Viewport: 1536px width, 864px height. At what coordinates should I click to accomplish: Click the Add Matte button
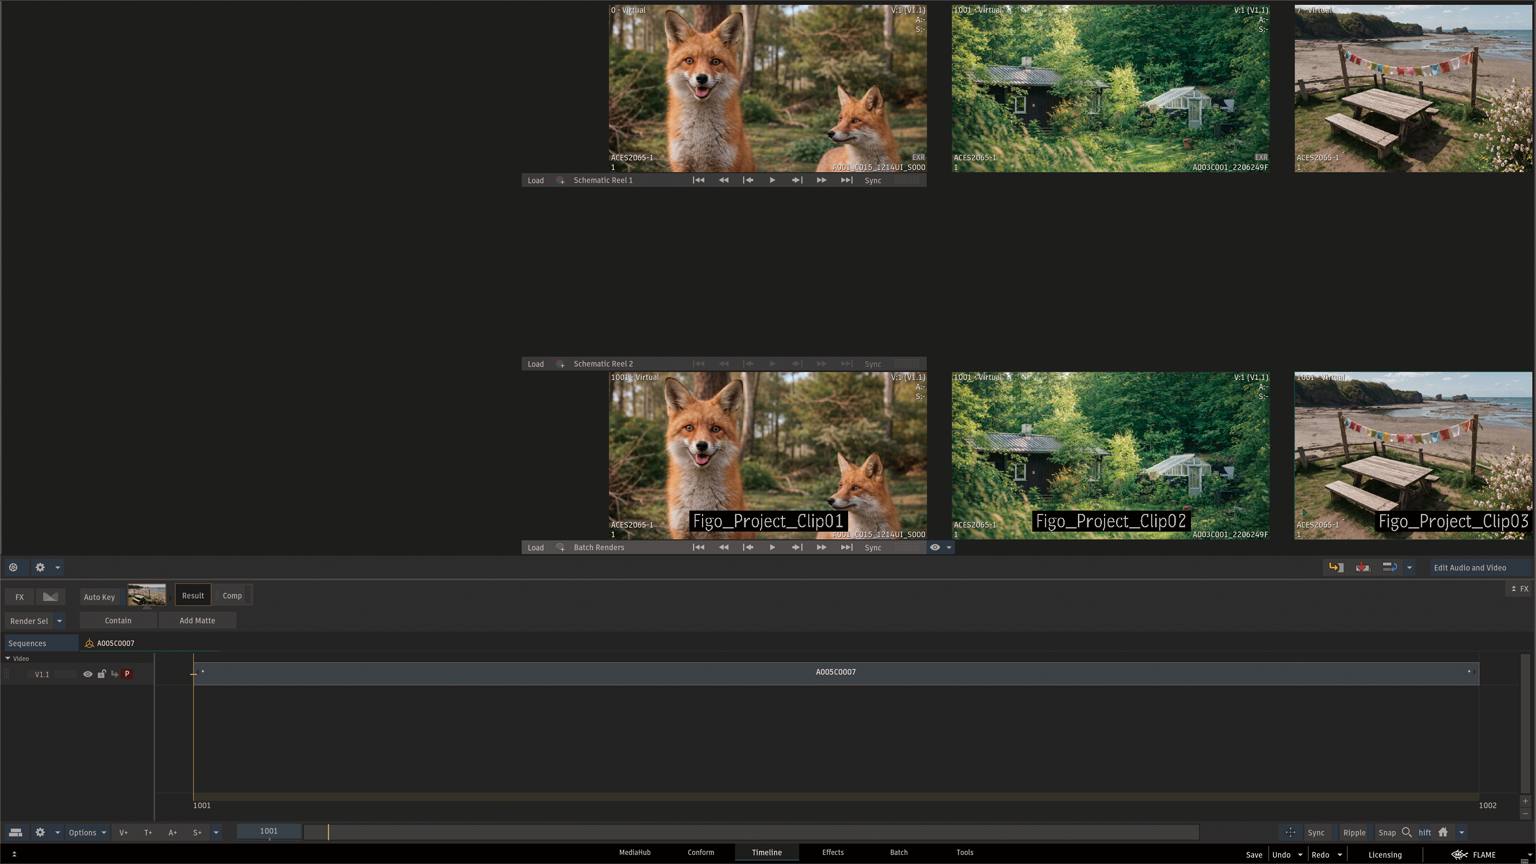(197, 621)
